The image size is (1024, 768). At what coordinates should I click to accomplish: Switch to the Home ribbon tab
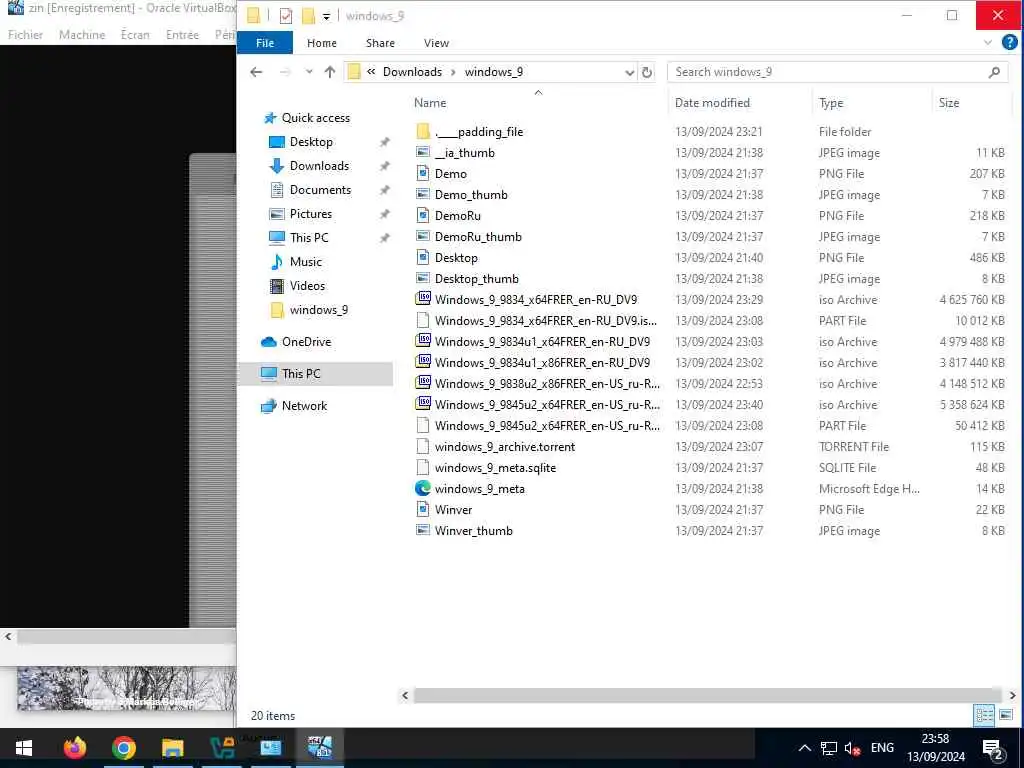[x=321, y=43]
